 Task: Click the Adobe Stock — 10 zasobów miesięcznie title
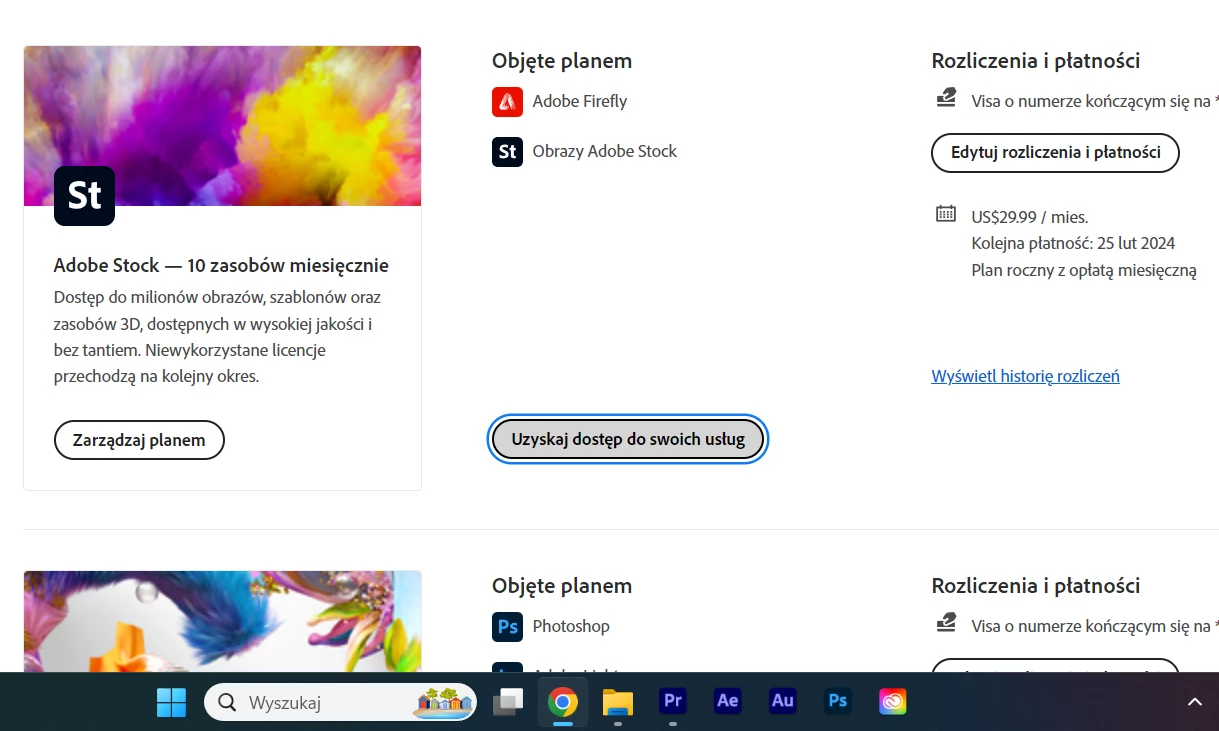pos(221,265)
